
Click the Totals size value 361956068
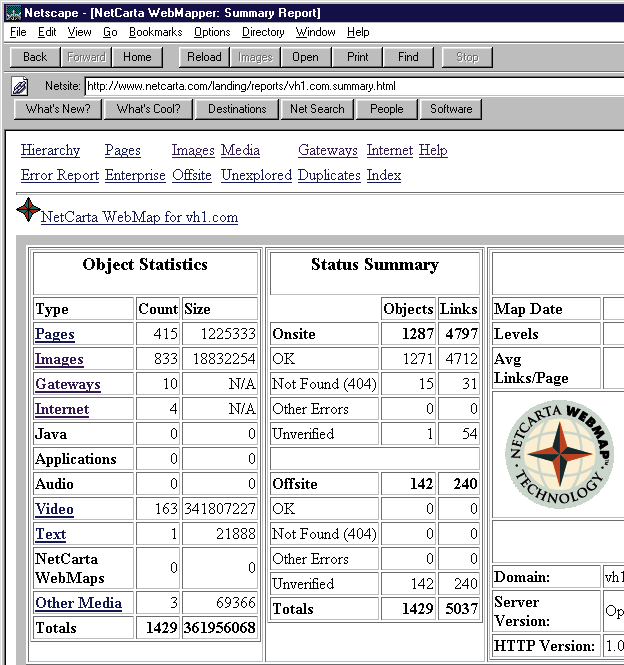(219, 628)
